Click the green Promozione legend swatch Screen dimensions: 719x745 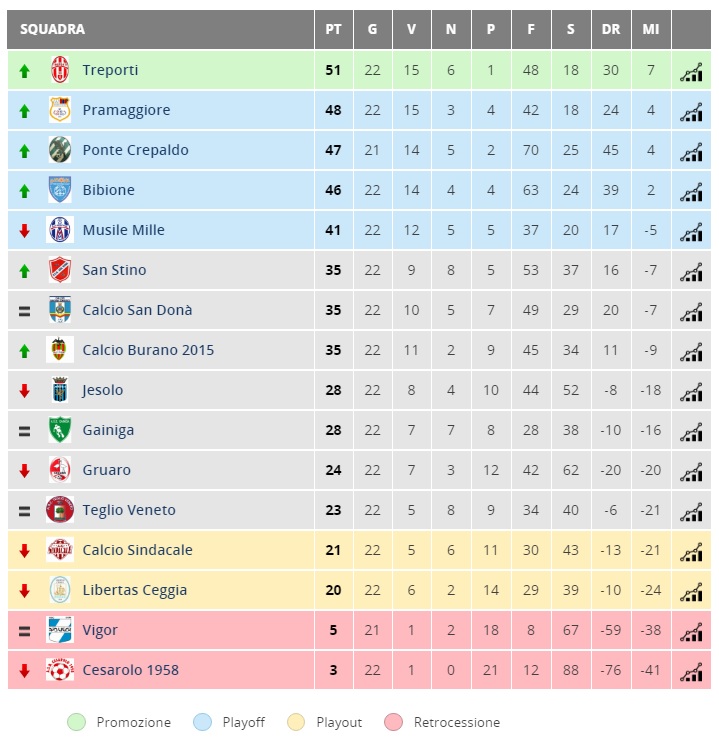point(77,722)
